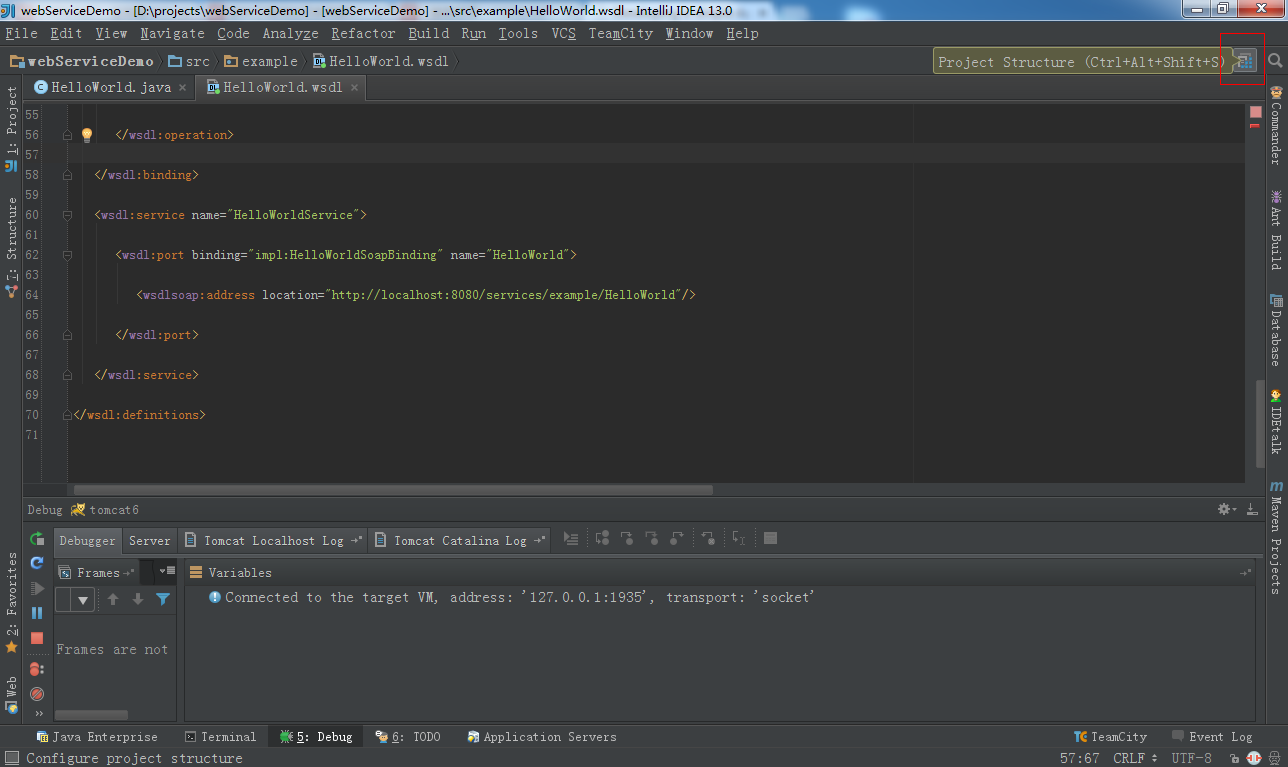Resume program in debugger
1288x767 pixels.
point(37,589)
